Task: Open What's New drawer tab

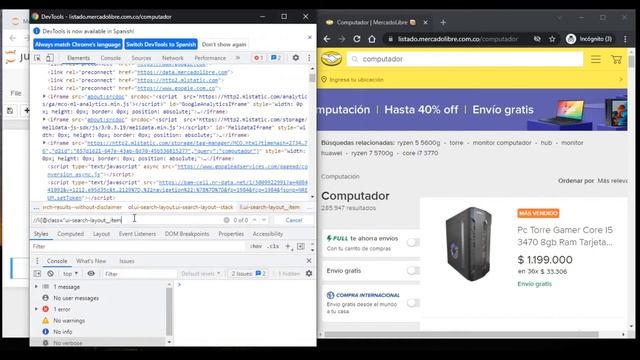Action: [x=91, y=261]
